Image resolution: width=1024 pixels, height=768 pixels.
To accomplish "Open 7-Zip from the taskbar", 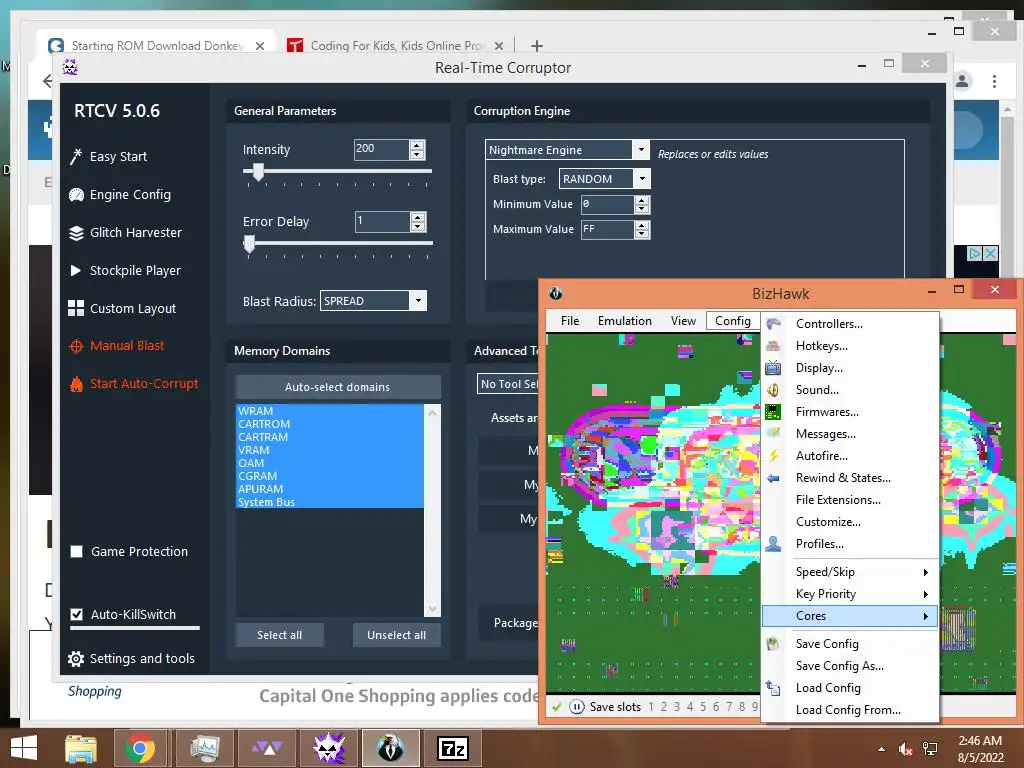I will pyautogui.click(x=453, y=748).
